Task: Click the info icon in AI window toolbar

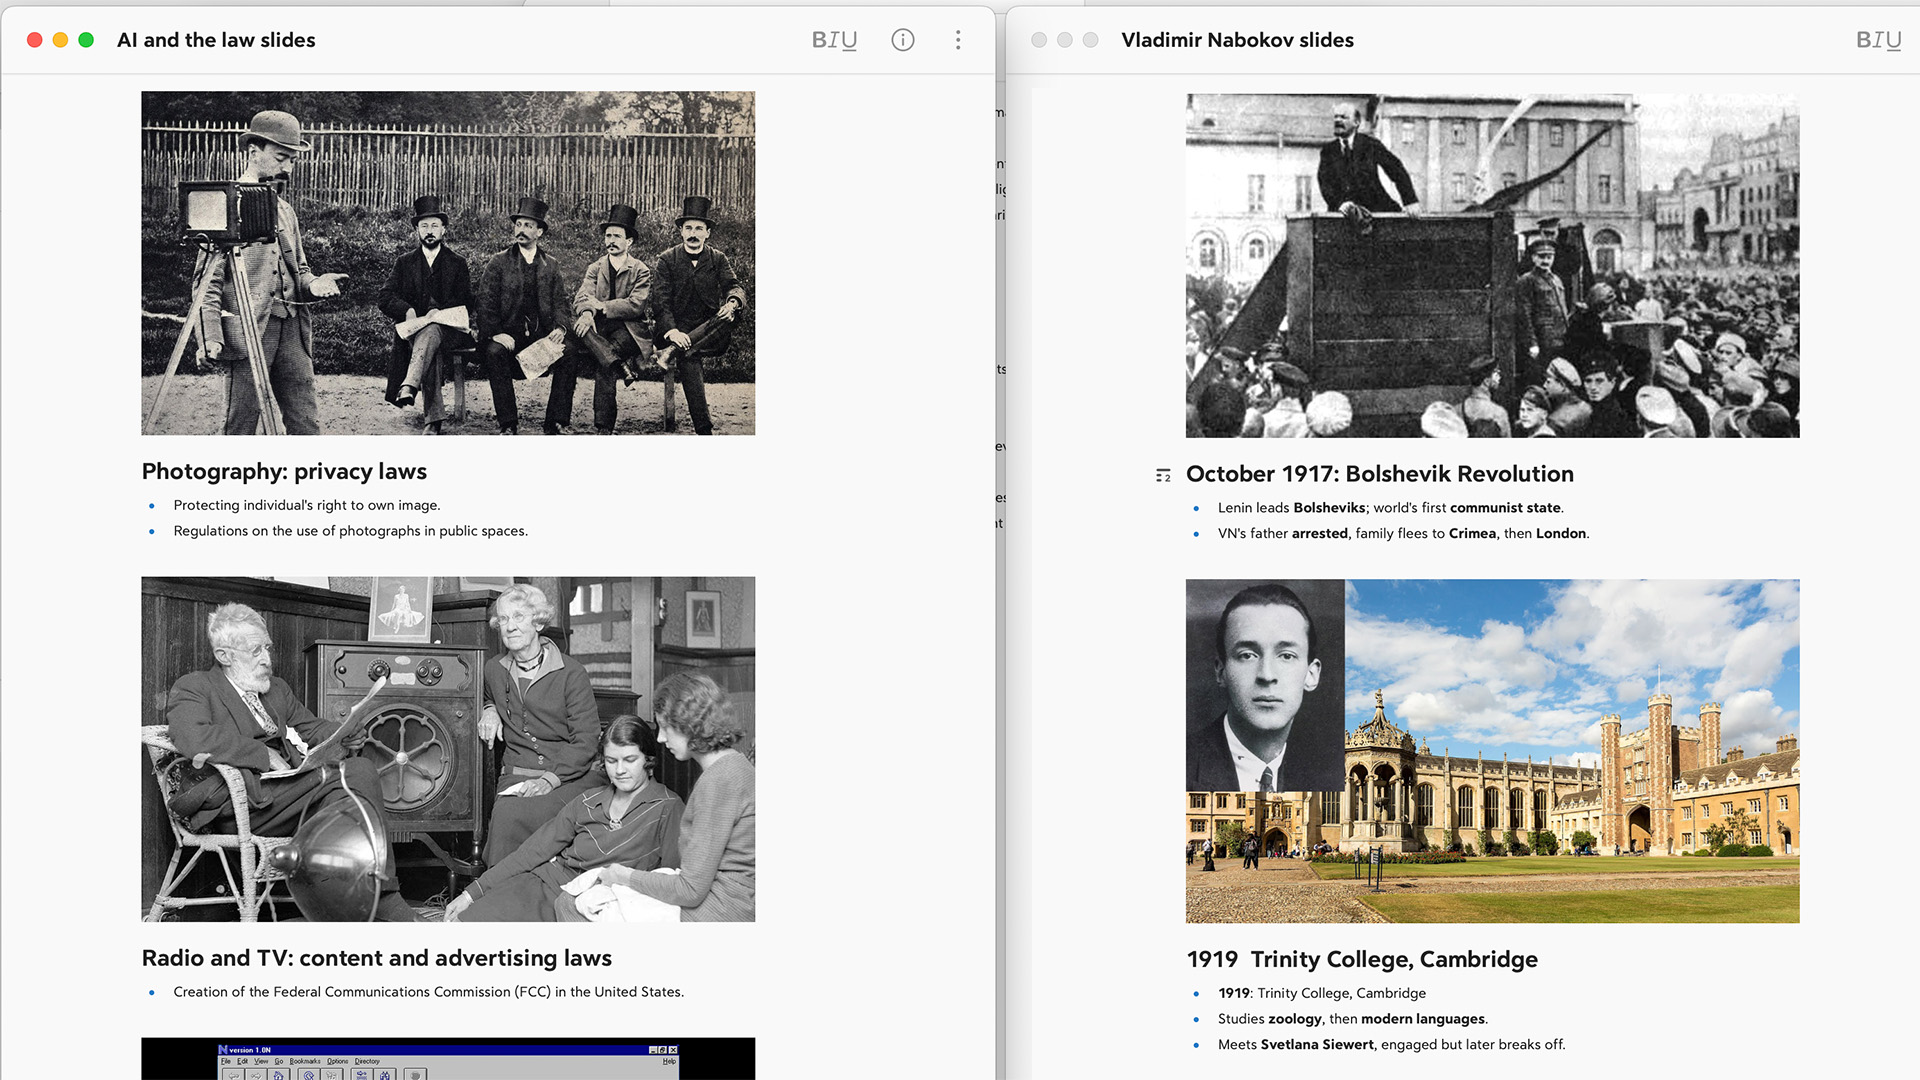Action: coord(902,40)
